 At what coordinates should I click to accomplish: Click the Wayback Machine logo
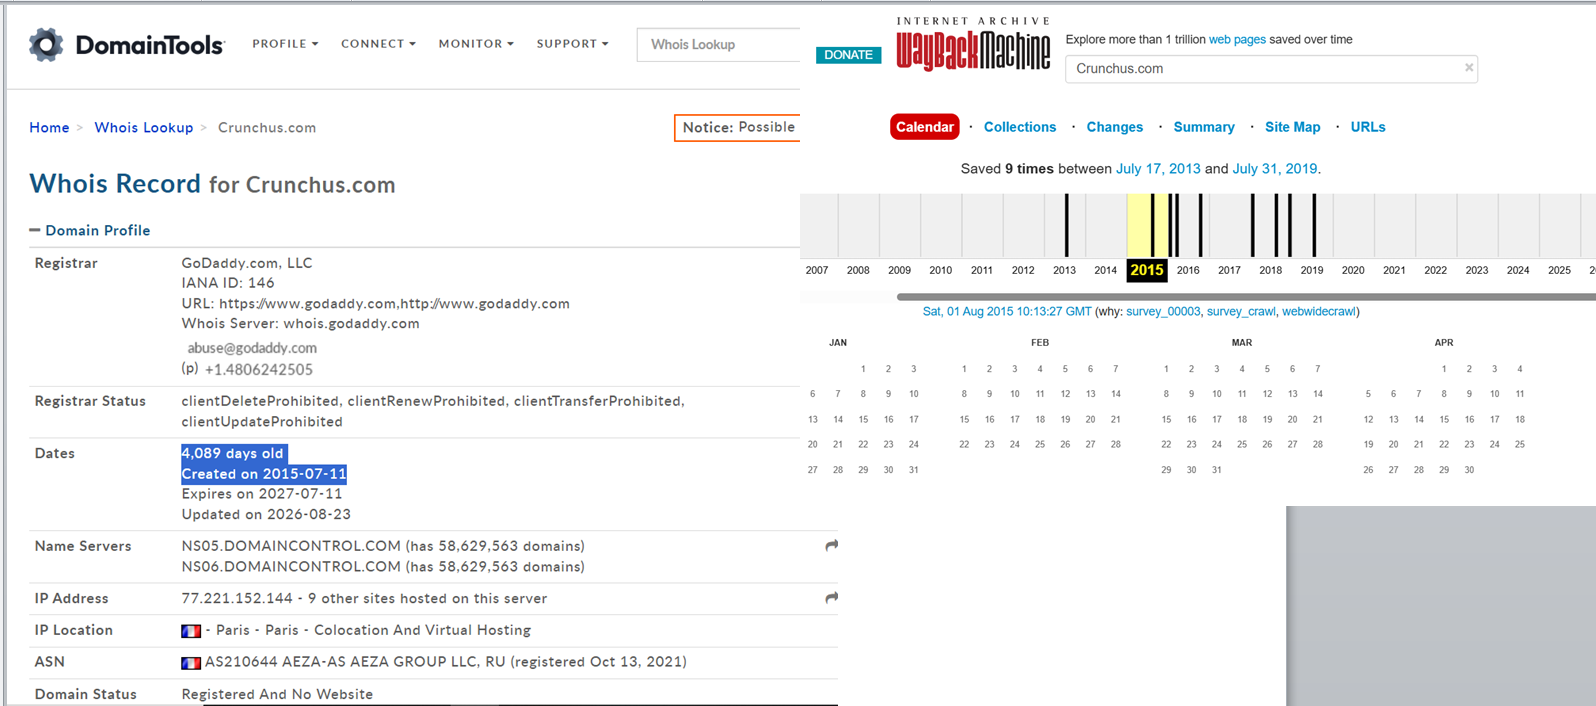[973, 45]
